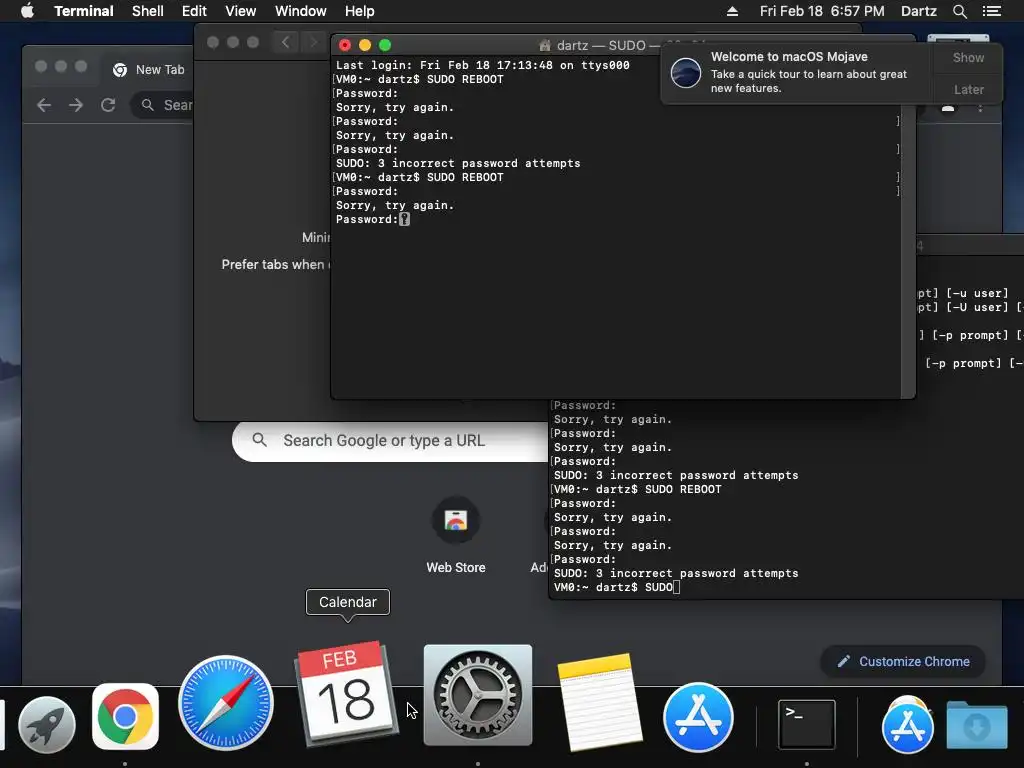
Task: Open the Terminal menu
Action: click(84, 11)
